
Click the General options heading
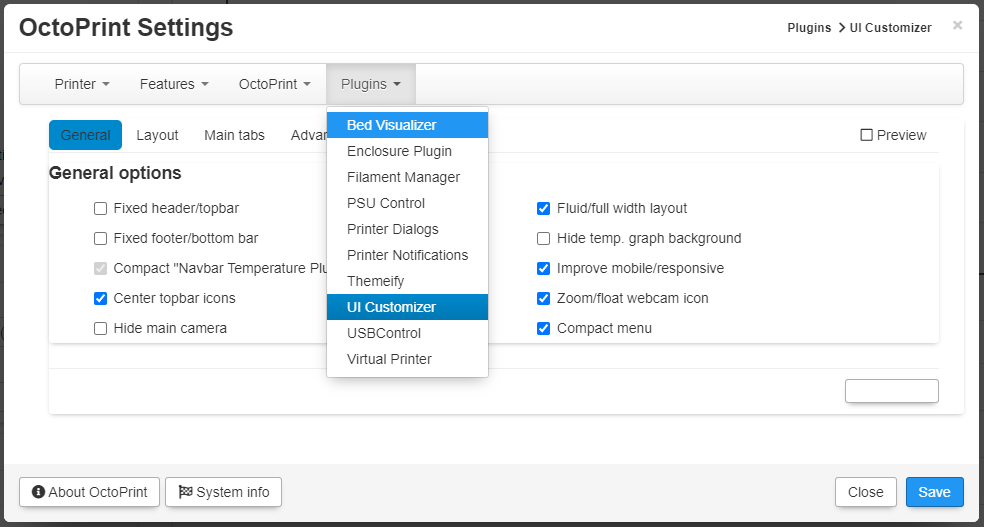(x=115, y=173)
